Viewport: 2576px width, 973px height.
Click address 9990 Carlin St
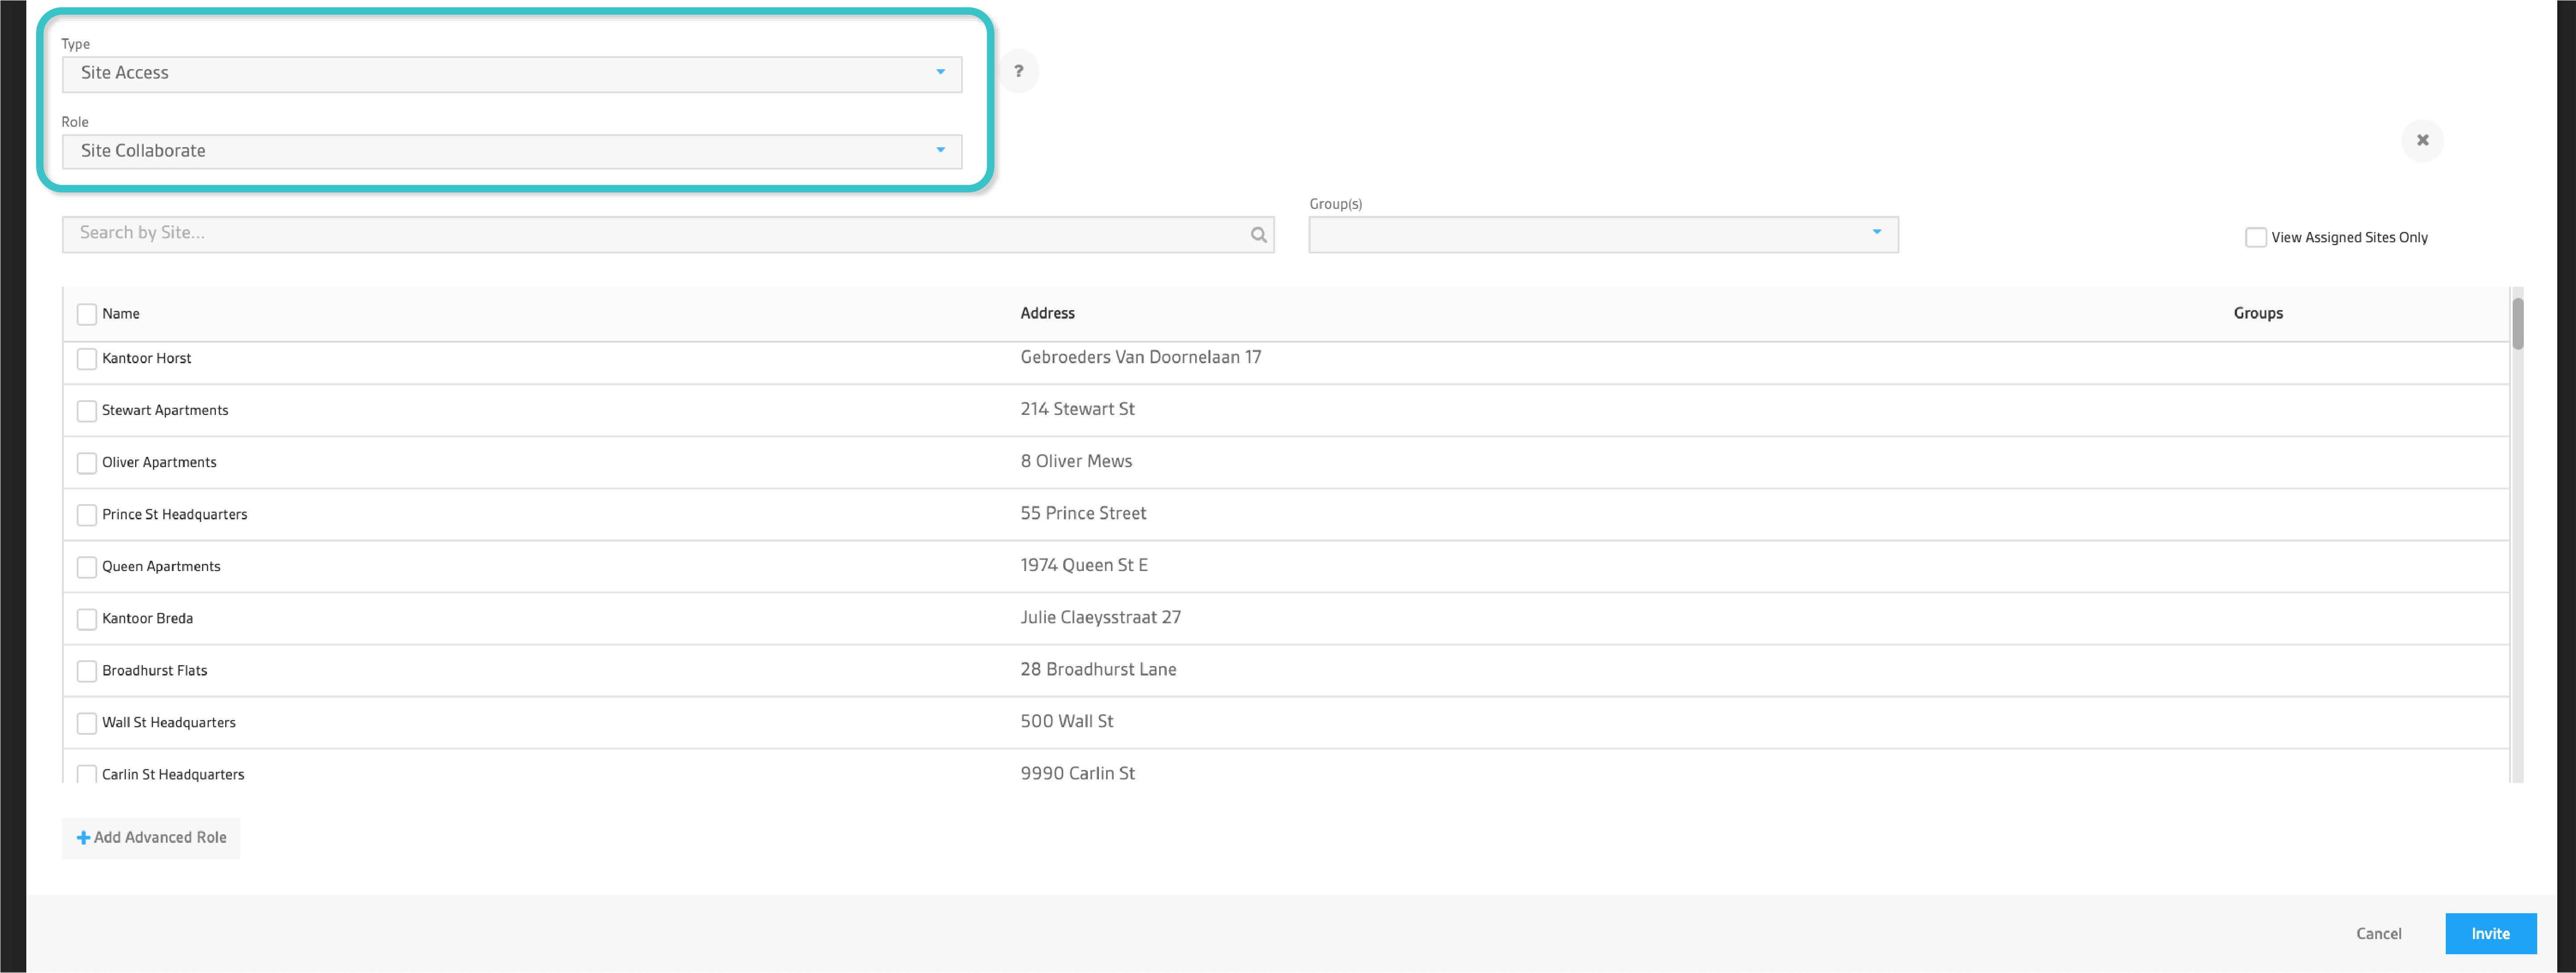tap(1077, 773)
